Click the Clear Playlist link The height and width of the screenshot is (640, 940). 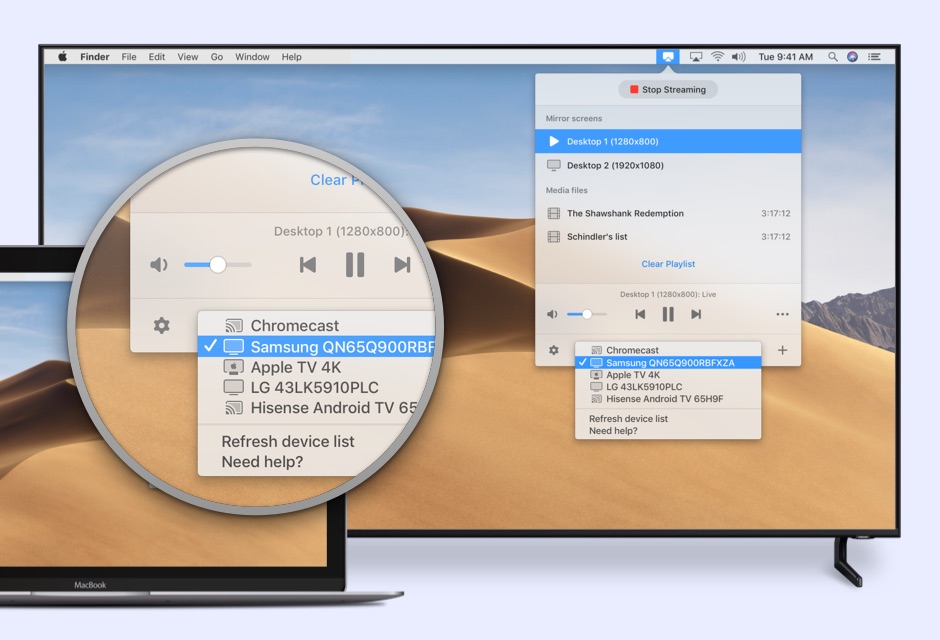668,263
